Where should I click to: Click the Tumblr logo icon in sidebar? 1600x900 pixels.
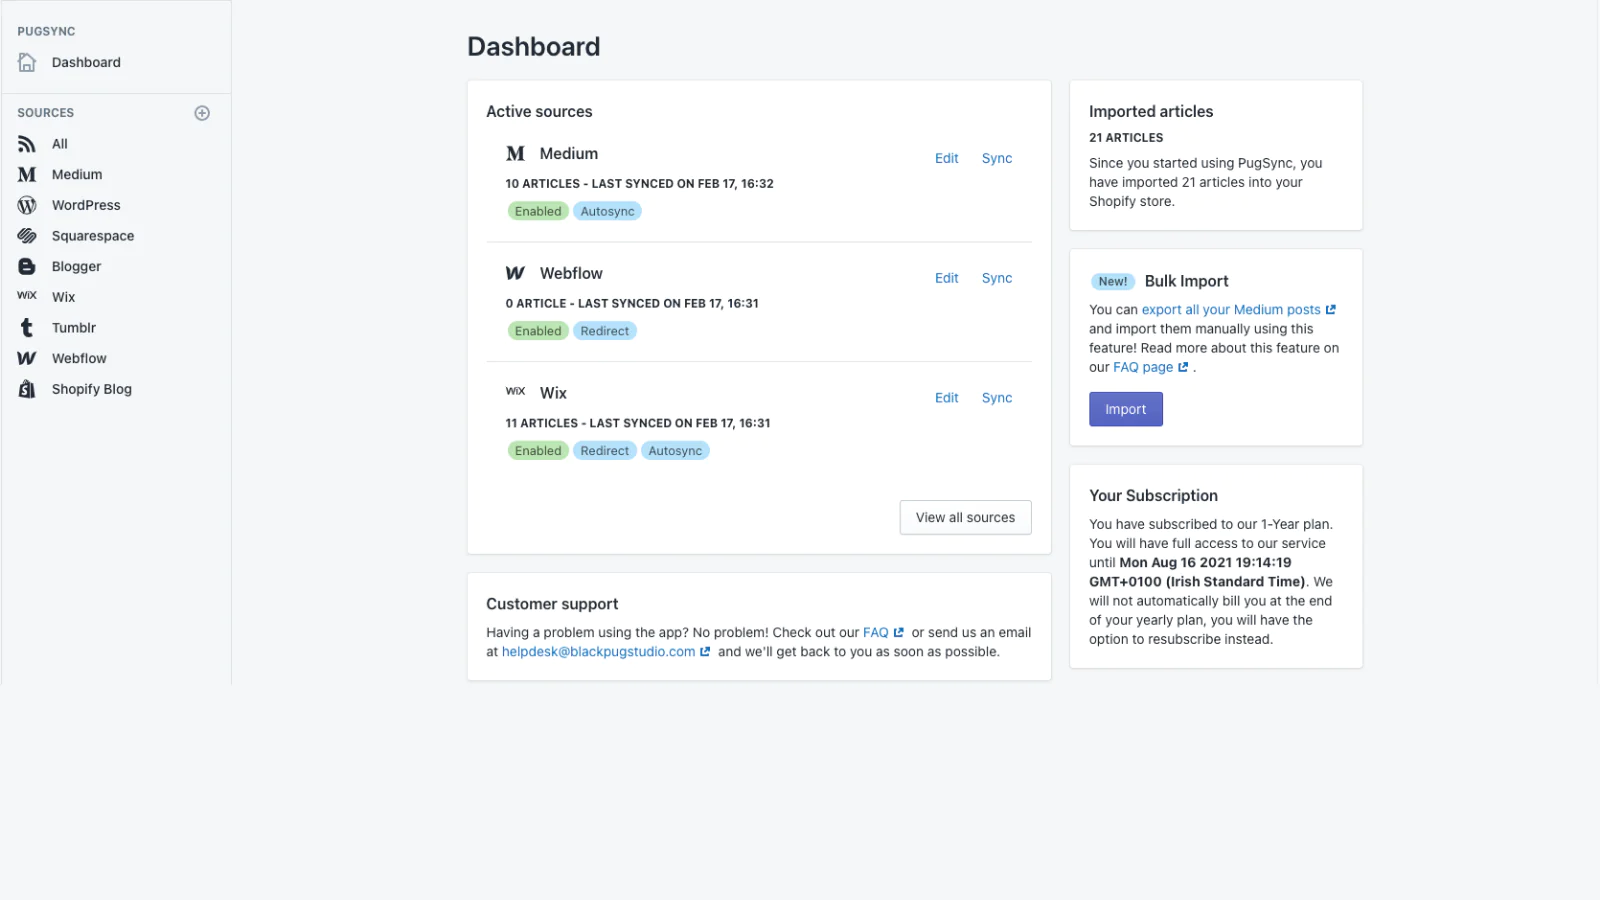click(x=27, y=328)
